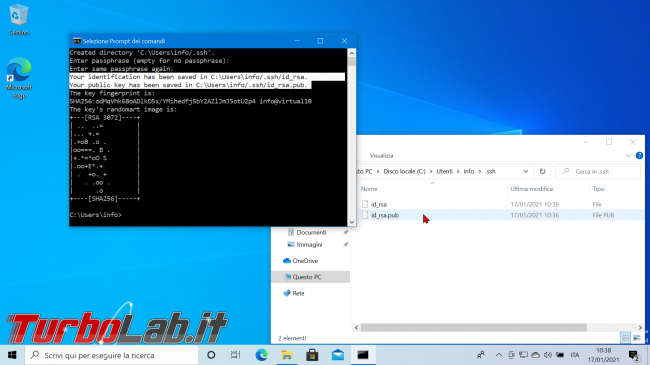Open the Cestino recycle bin desktop icon
This screenshot has width=650, height=365.
pyautogui.click(x=19, y=19)
